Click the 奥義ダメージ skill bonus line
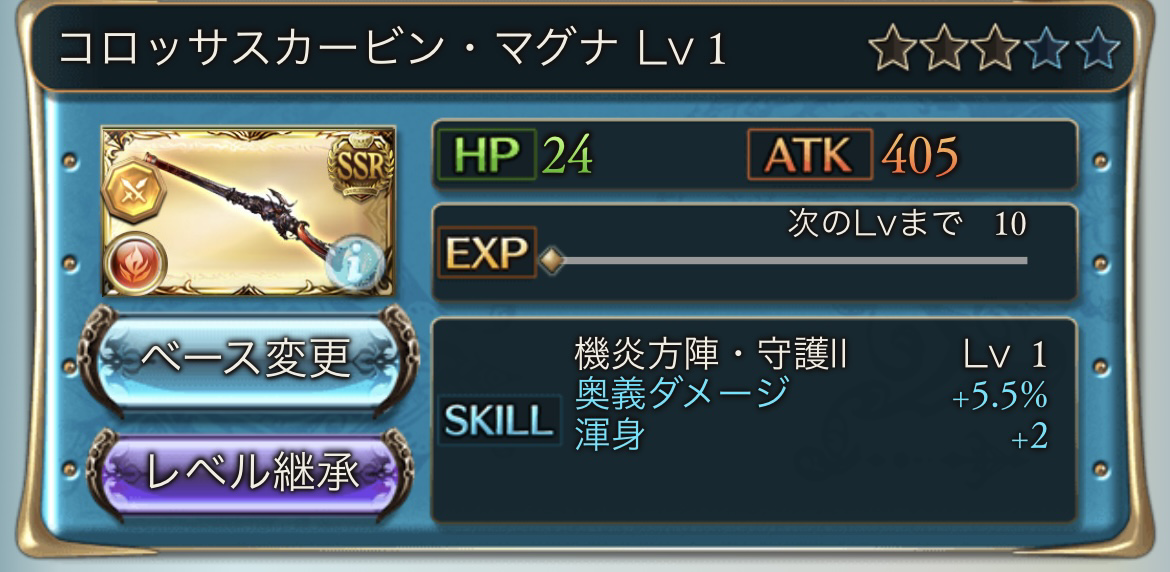1170x572 pixels. 811,395
